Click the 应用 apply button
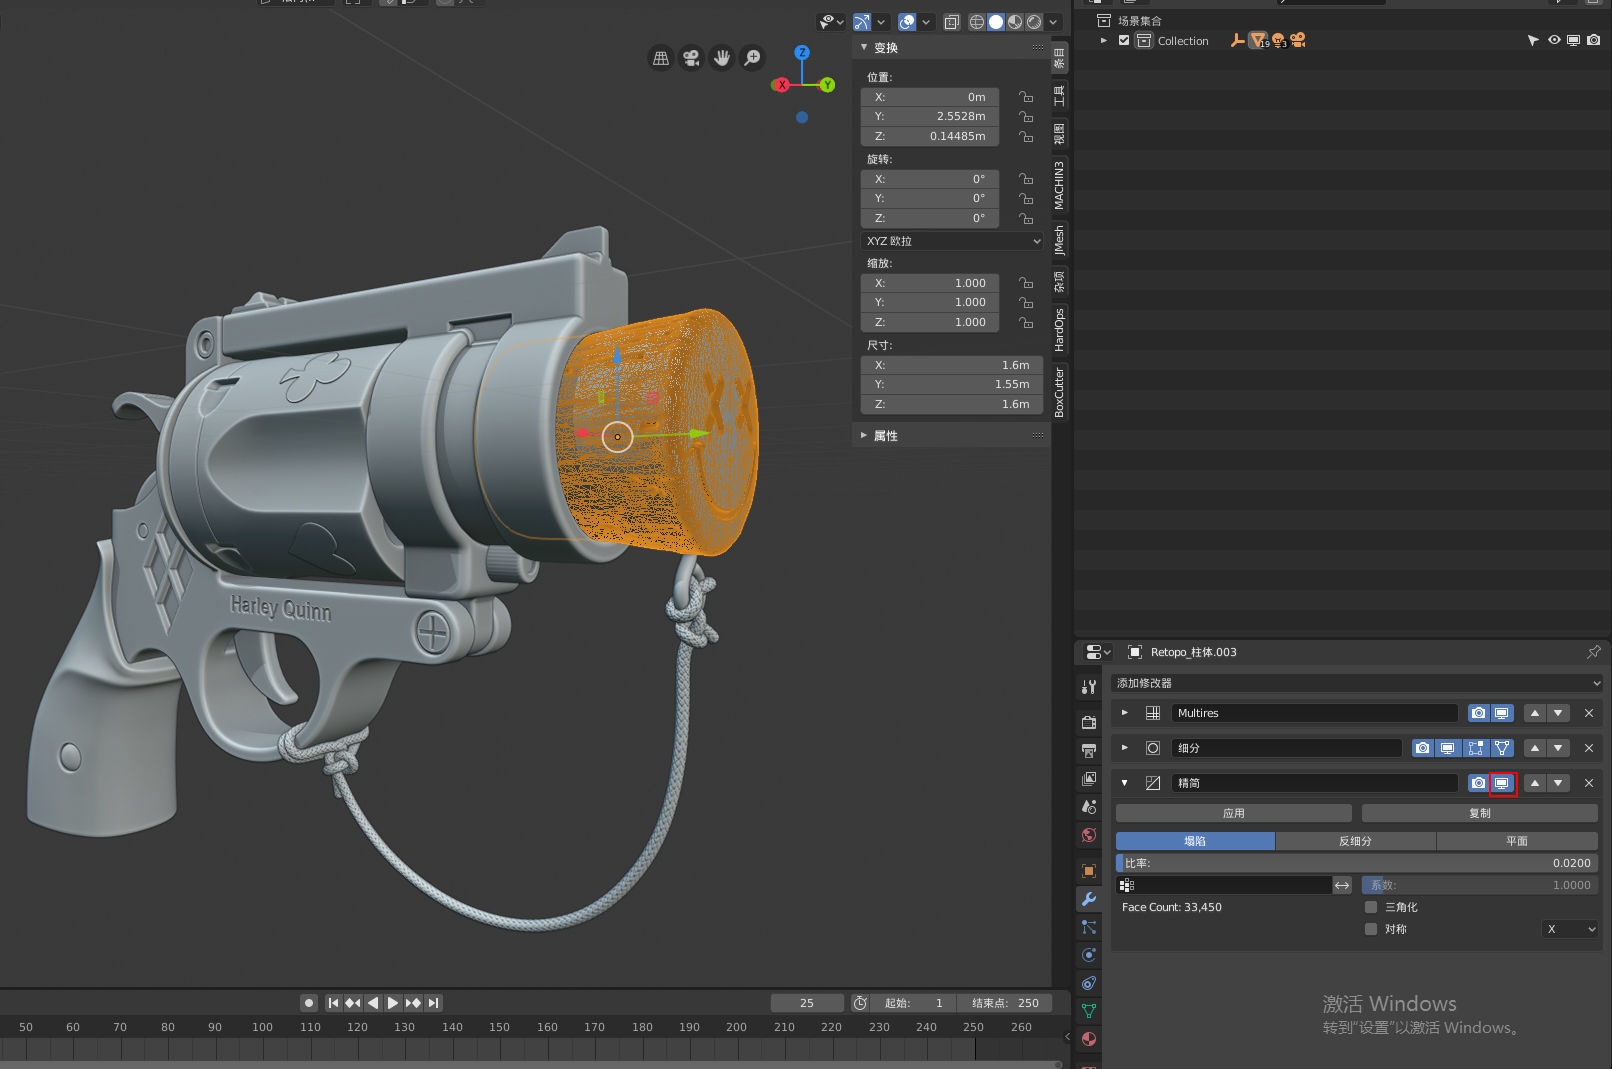 [1234, 813]
